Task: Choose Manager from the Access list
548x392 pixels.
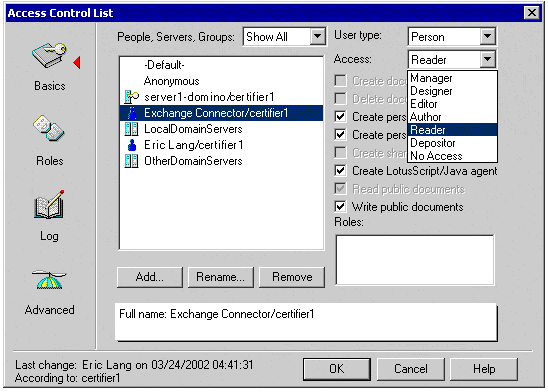Action: (x=452, y=78)
